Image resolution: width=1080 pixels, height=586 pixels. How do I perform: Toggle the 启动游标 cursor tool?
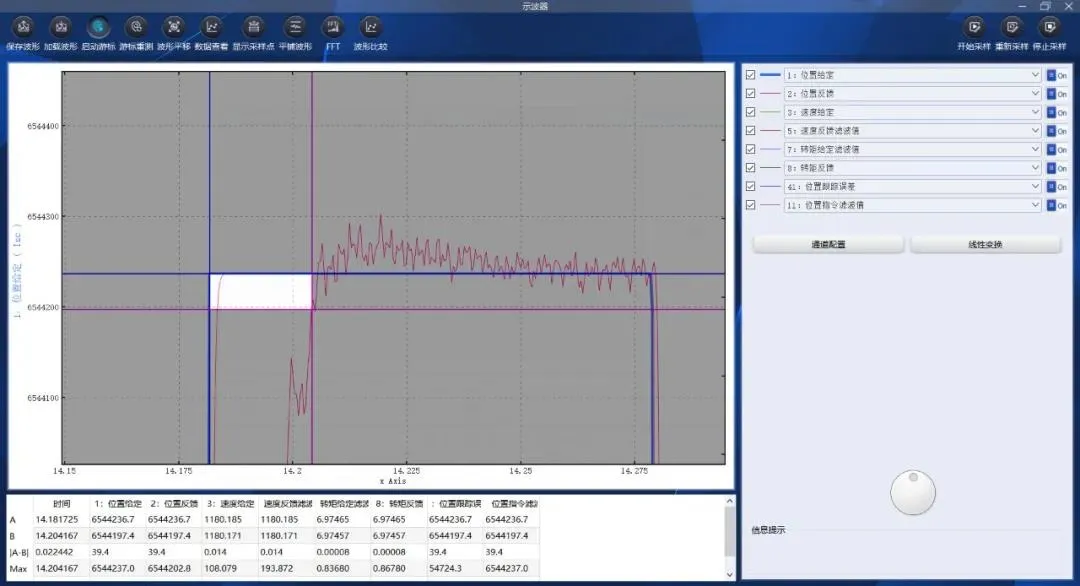tap(98, 28)
